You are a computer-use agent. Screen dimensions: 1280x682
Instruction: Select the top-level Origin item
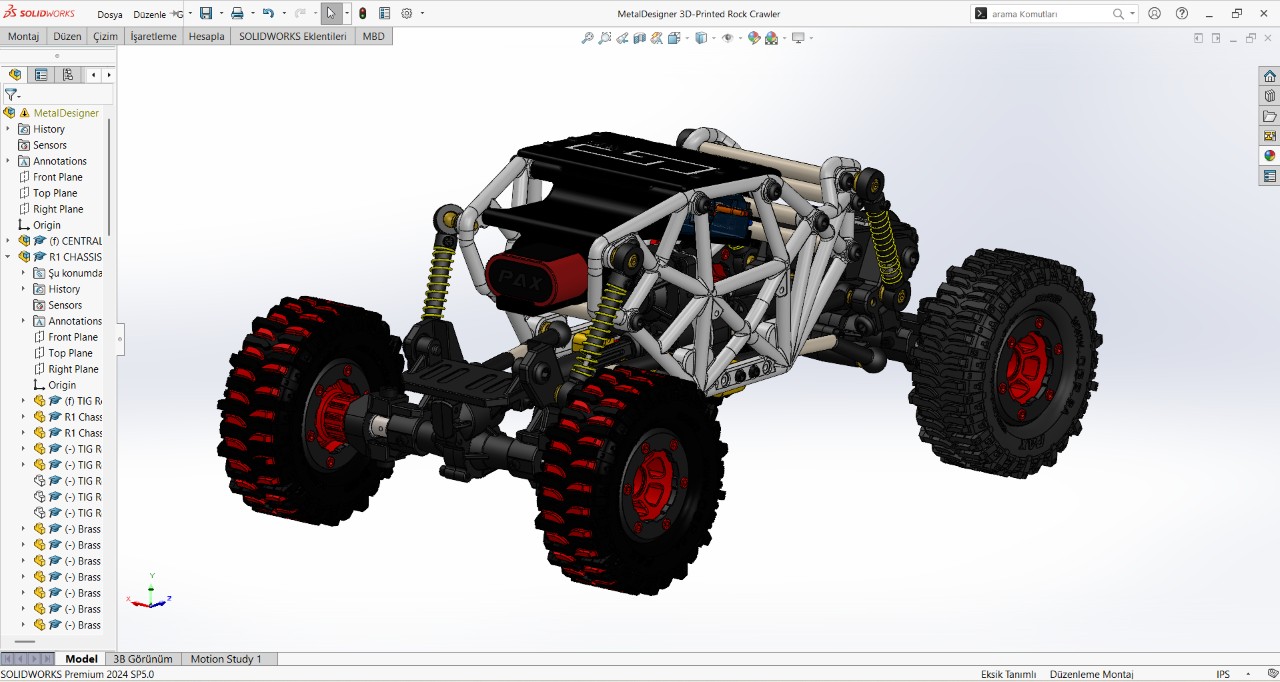46,225
